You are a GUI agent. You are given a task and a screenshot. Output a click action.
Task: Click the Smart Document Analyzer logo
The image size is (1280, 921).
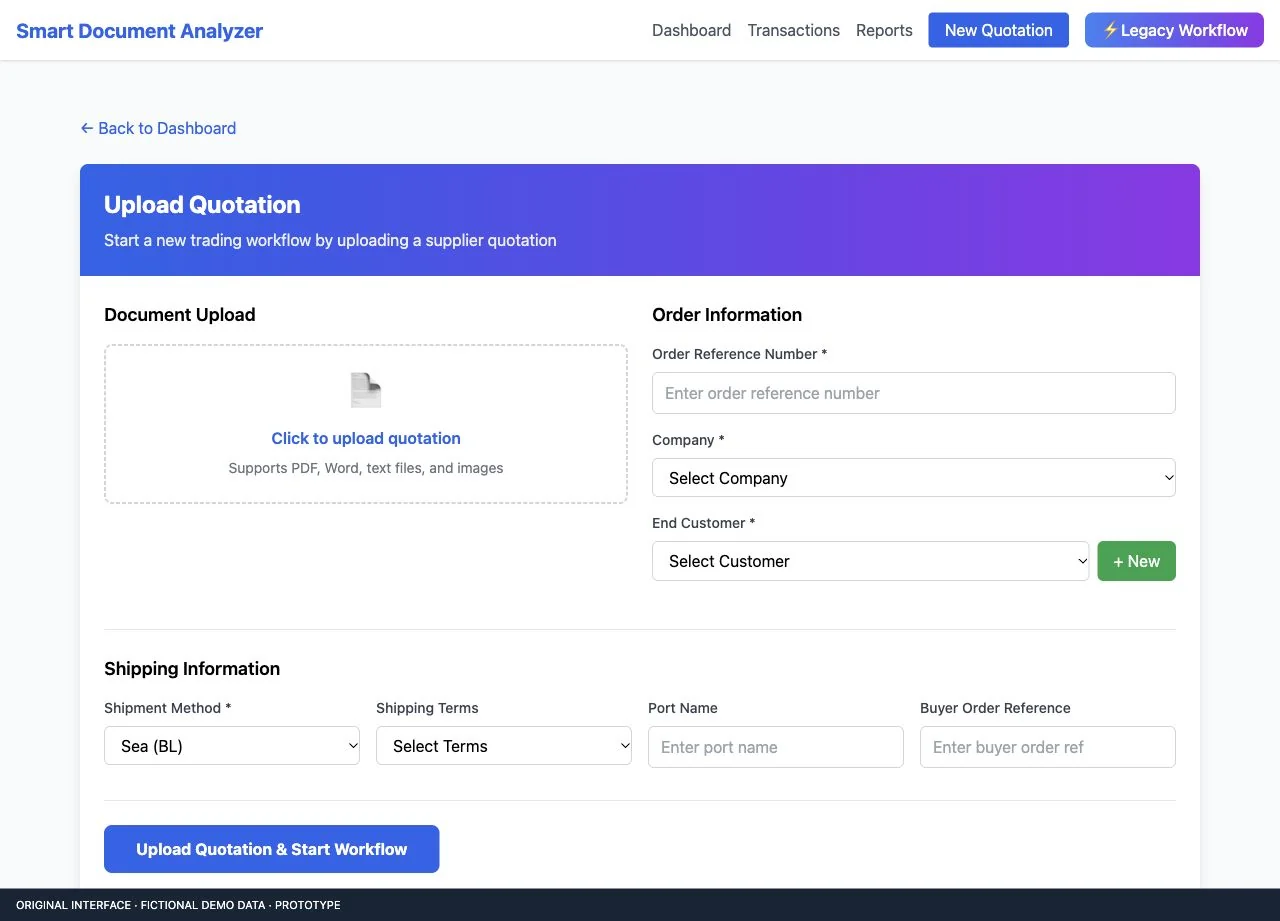pos(140,30)
